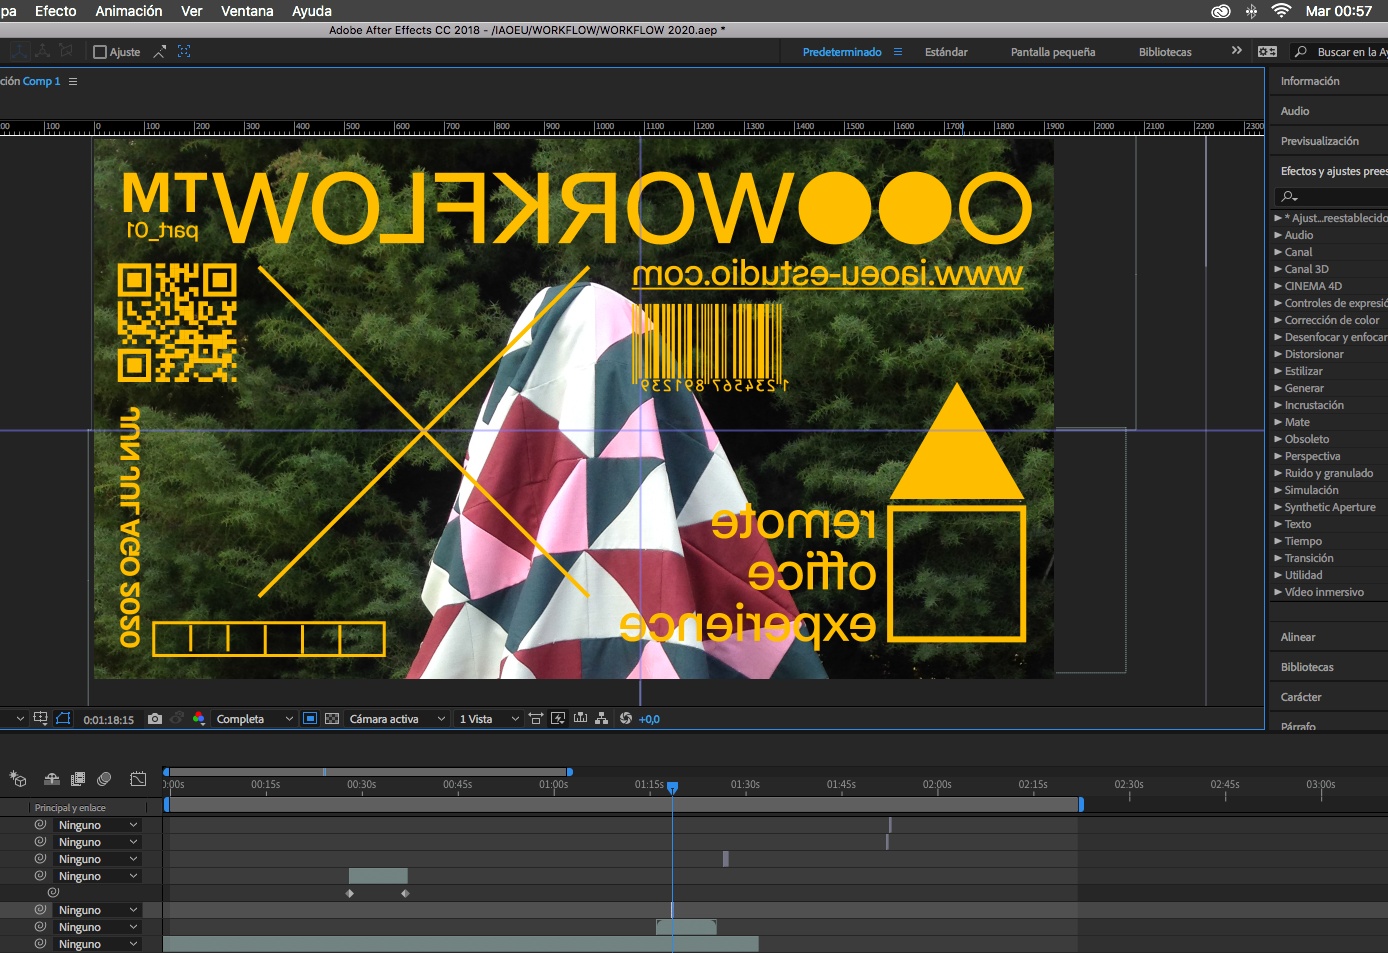Click the Comp 1 composition tab
The height and width of the screenshot is (953, 1388).
(x=41, y=81)
